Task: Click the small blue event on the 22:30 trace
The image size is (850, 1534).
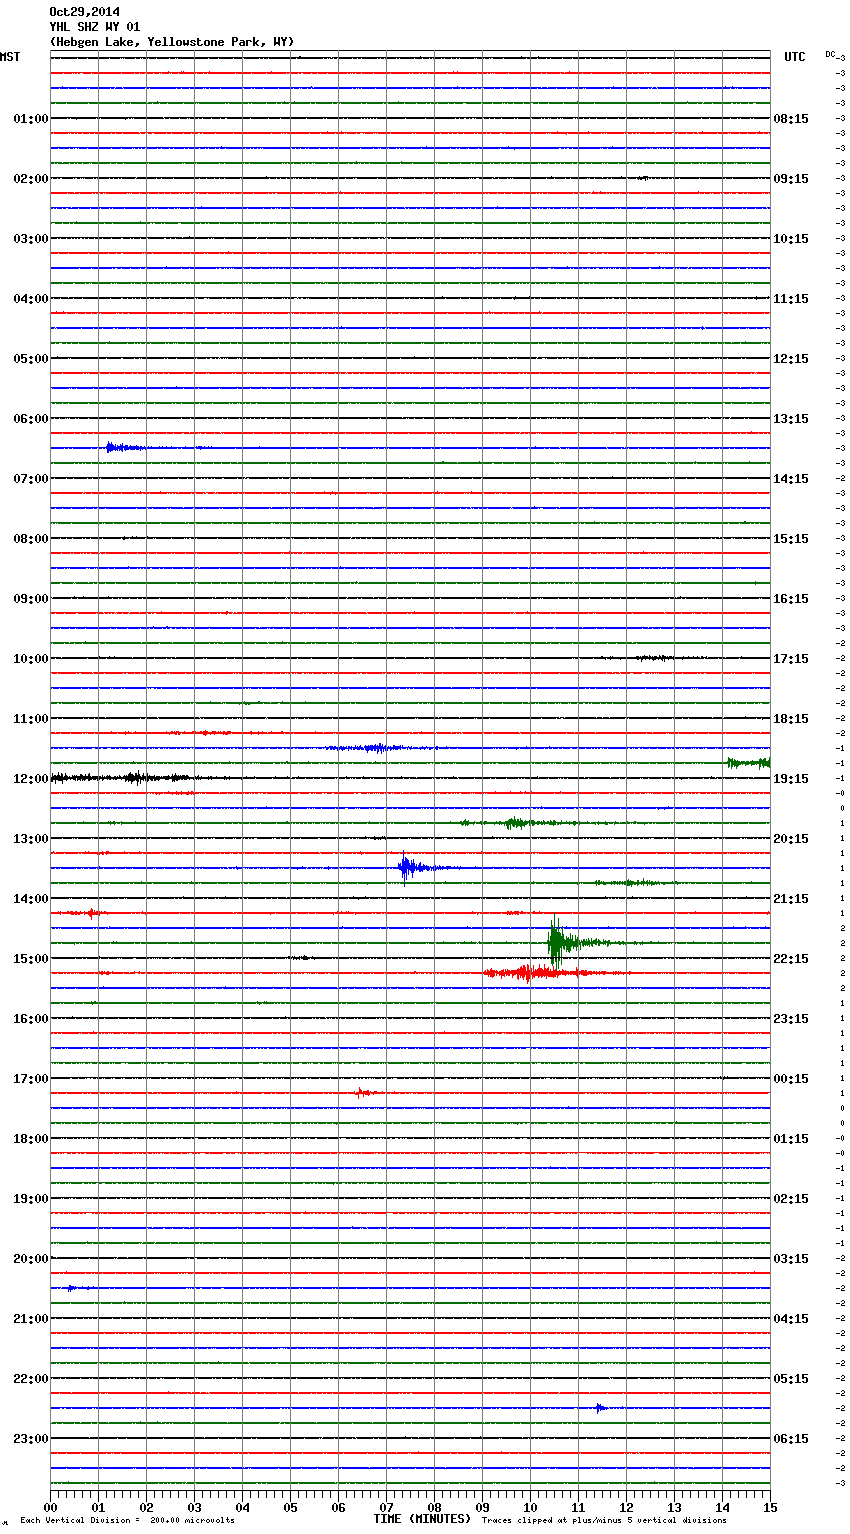Action: point(600,1408)
